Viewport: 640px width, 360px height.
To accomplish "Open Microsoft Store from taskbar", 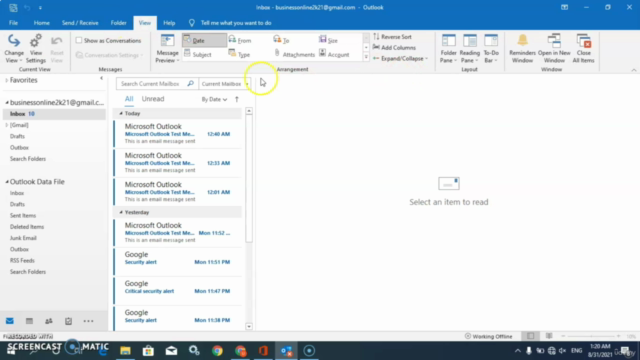I will tap(148, 351).
